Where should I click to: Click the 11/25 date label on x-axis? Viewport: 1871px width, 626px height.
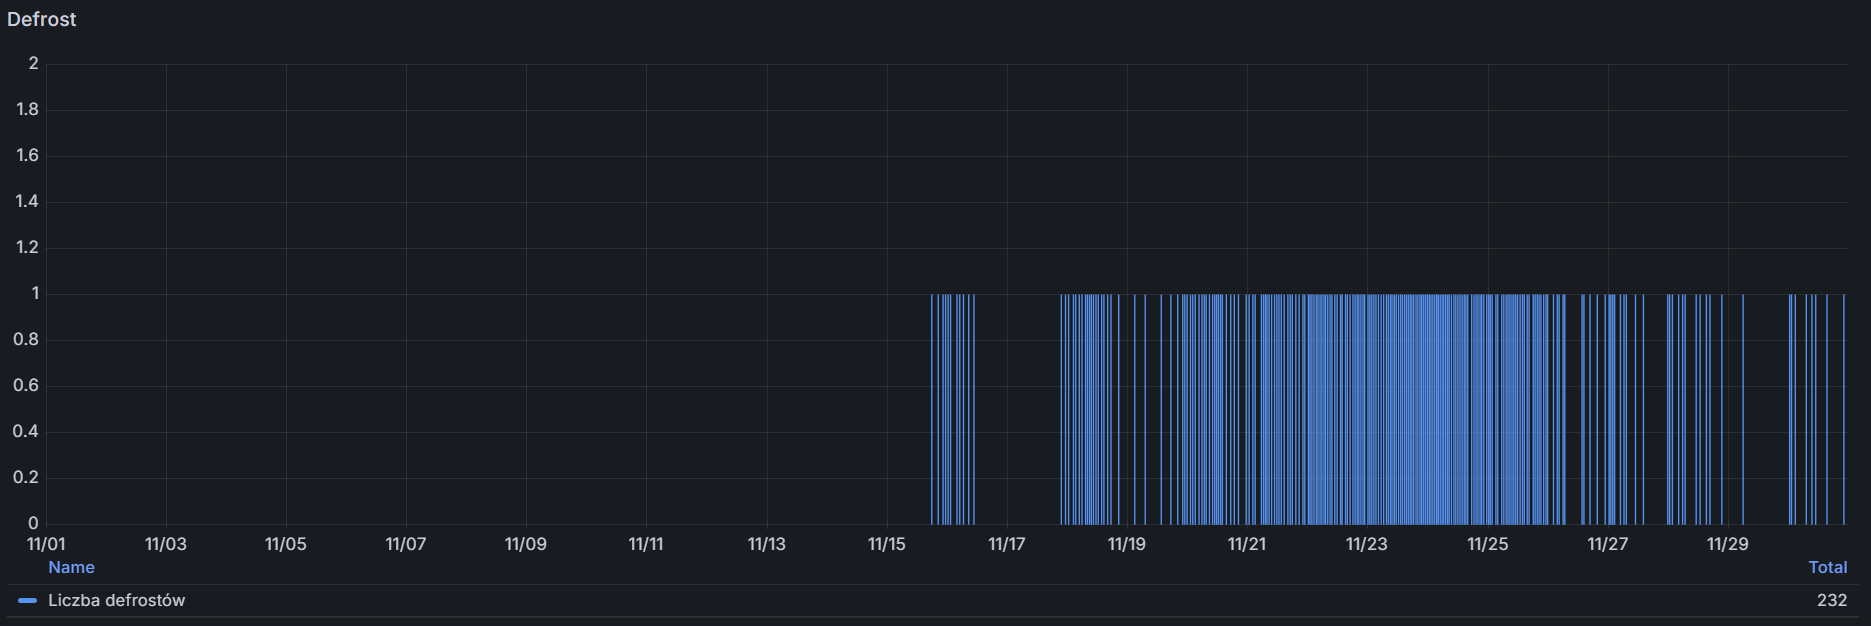coord(1488,544)
